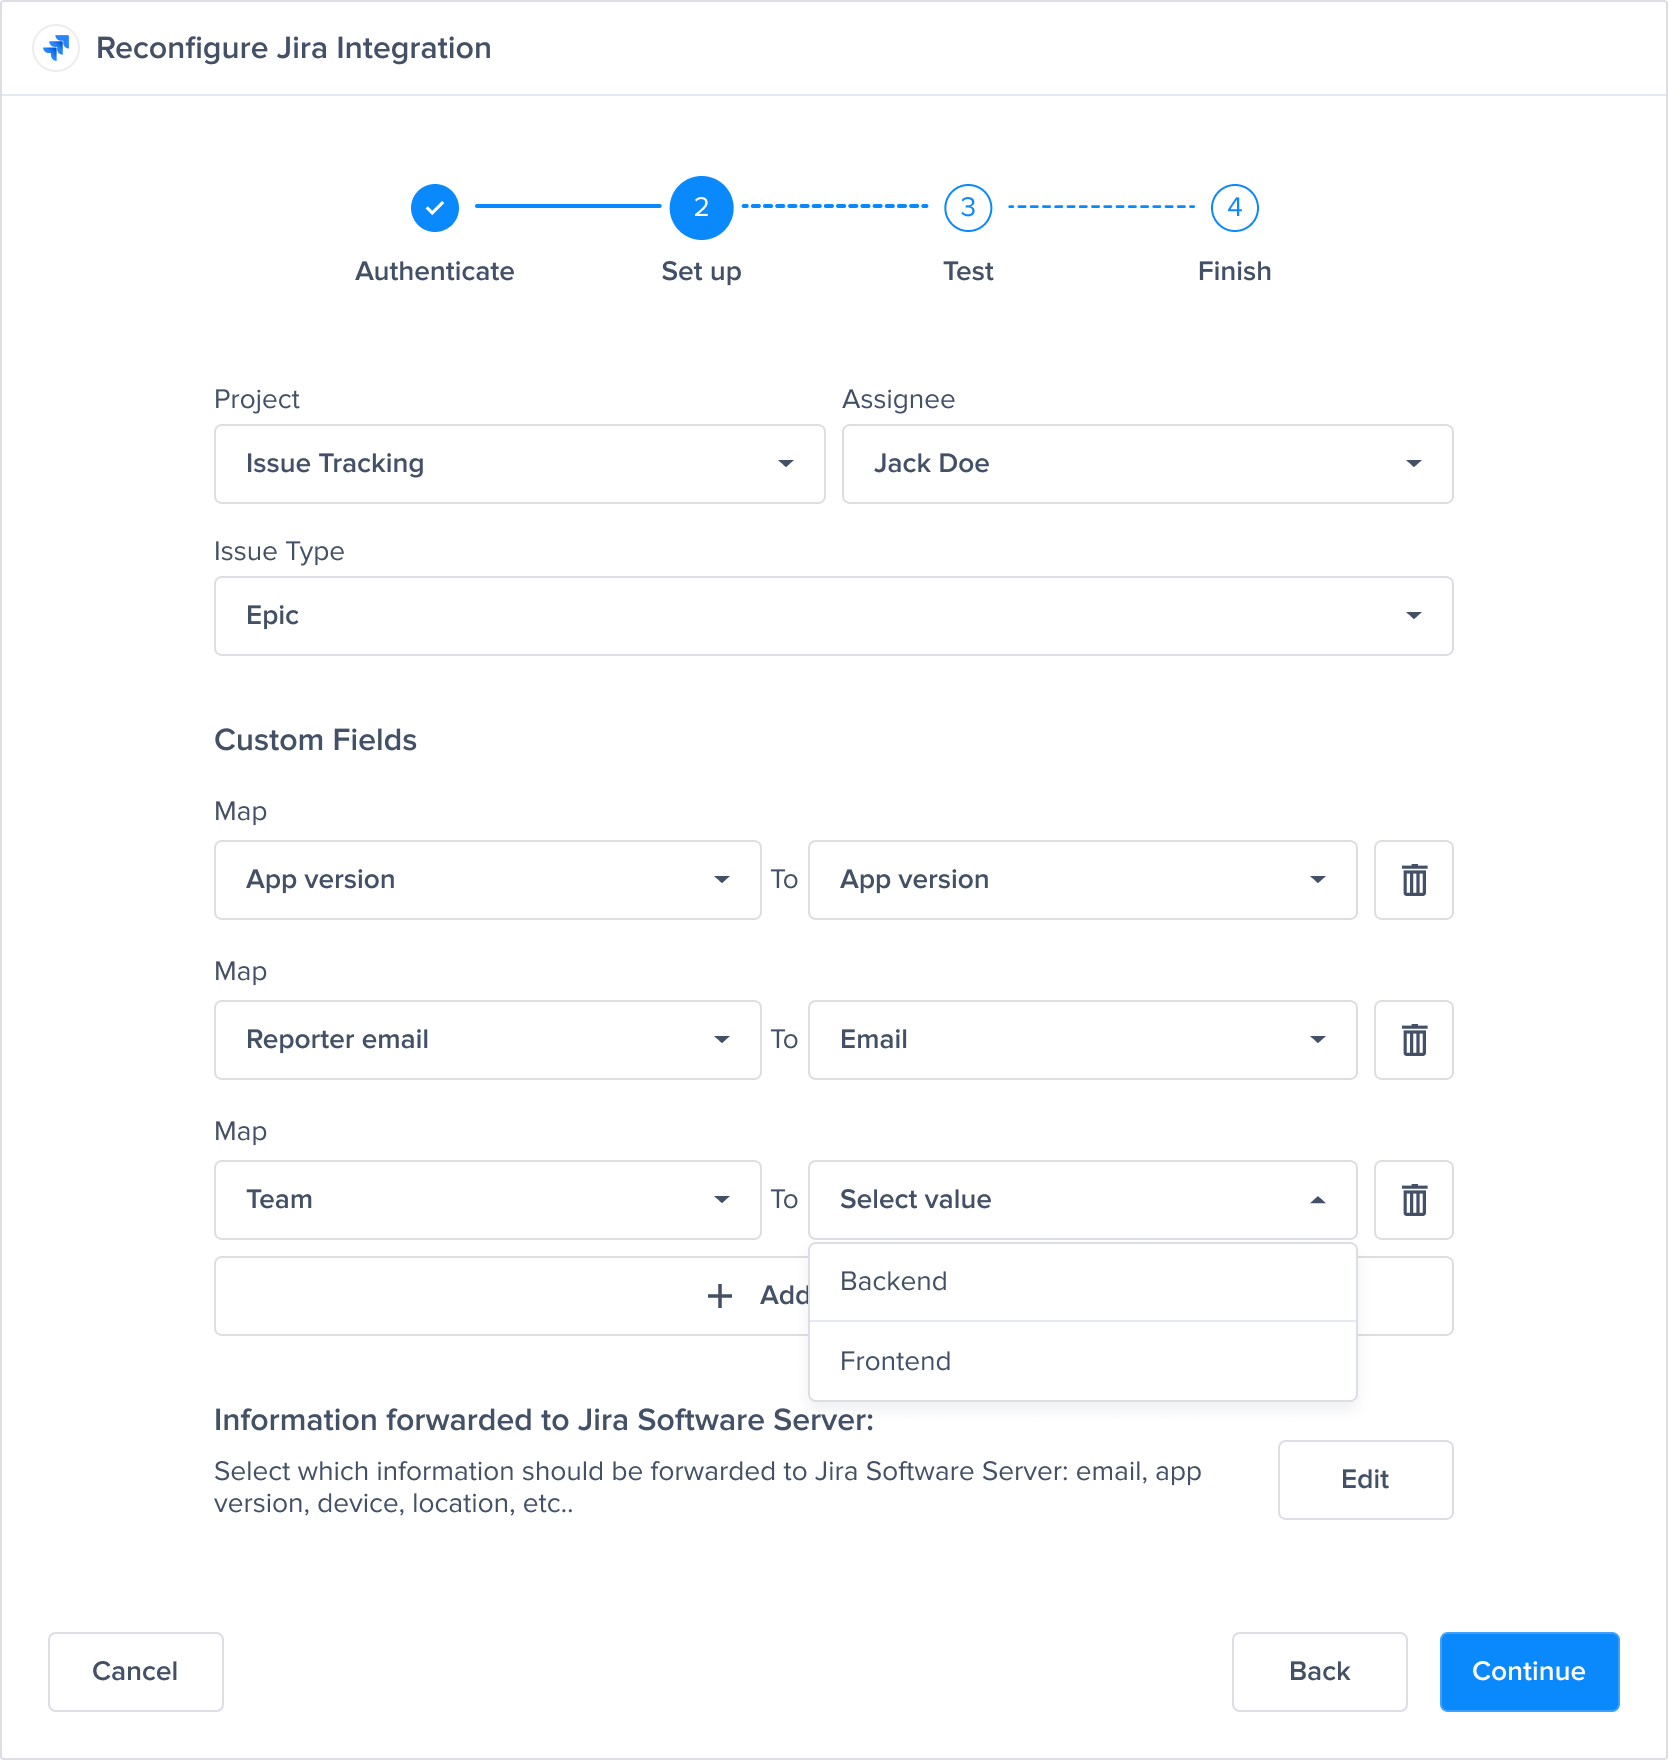Go to step 3 Test circle

968,207
